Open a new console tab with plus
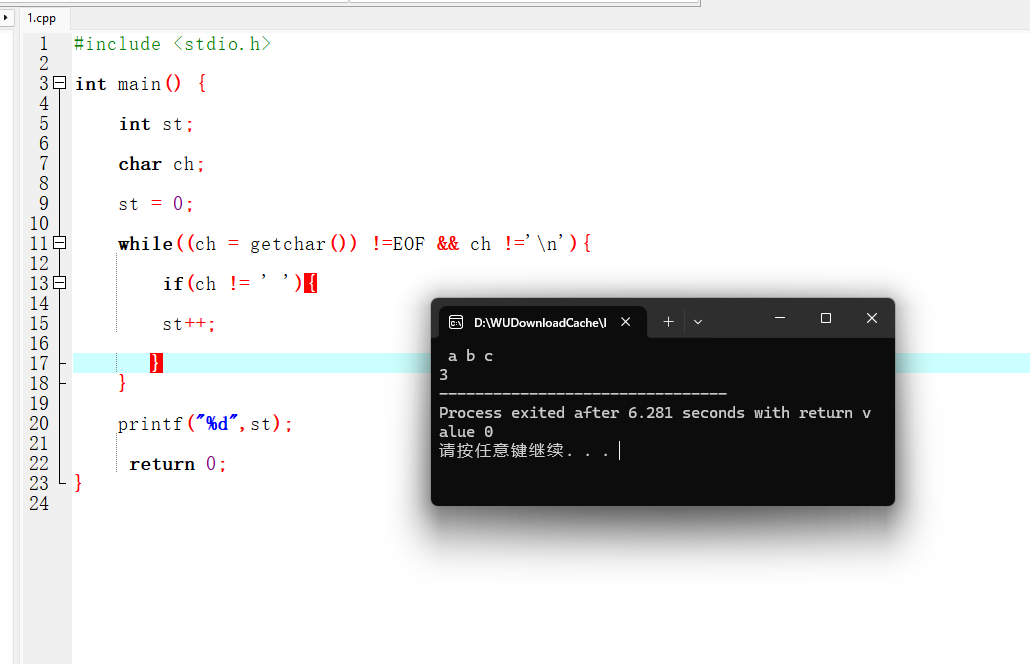 tap(668, 322)
